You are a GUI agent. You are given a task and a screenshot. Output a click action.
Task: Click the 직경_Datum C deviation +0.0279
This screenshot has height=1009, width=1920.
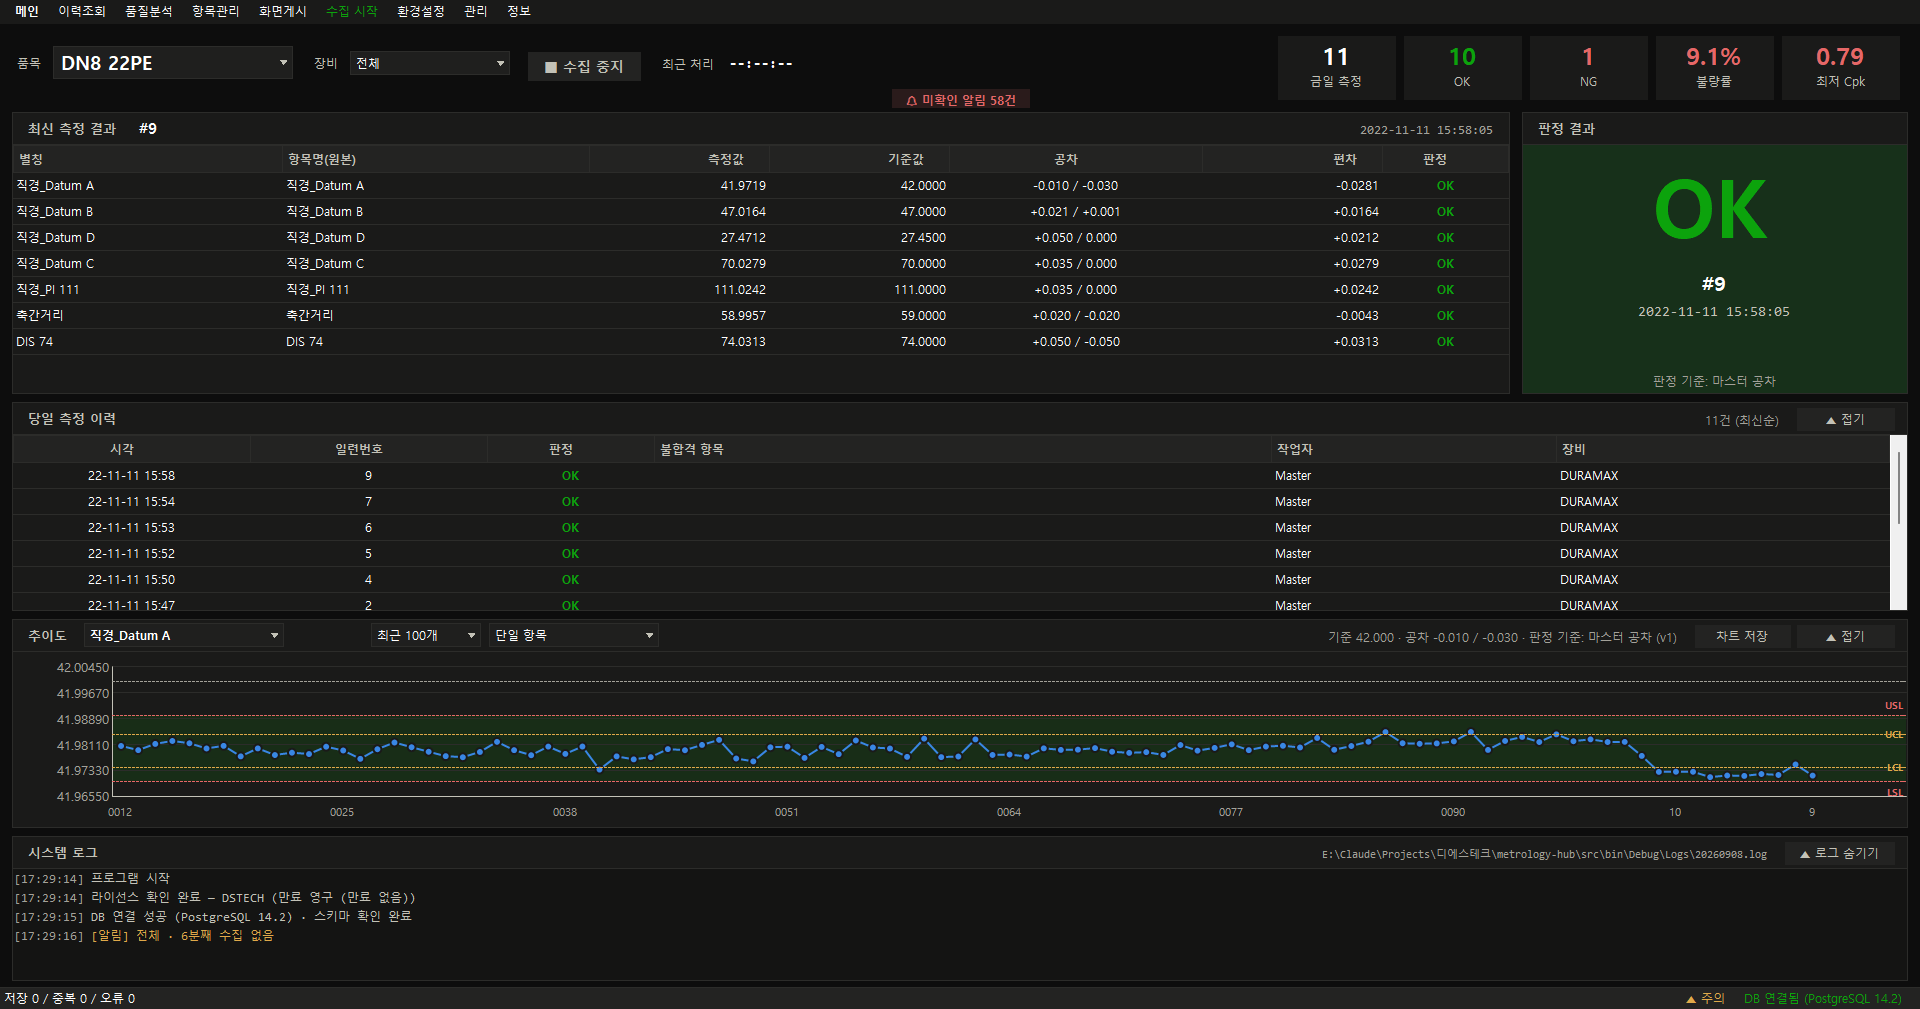1355,264
